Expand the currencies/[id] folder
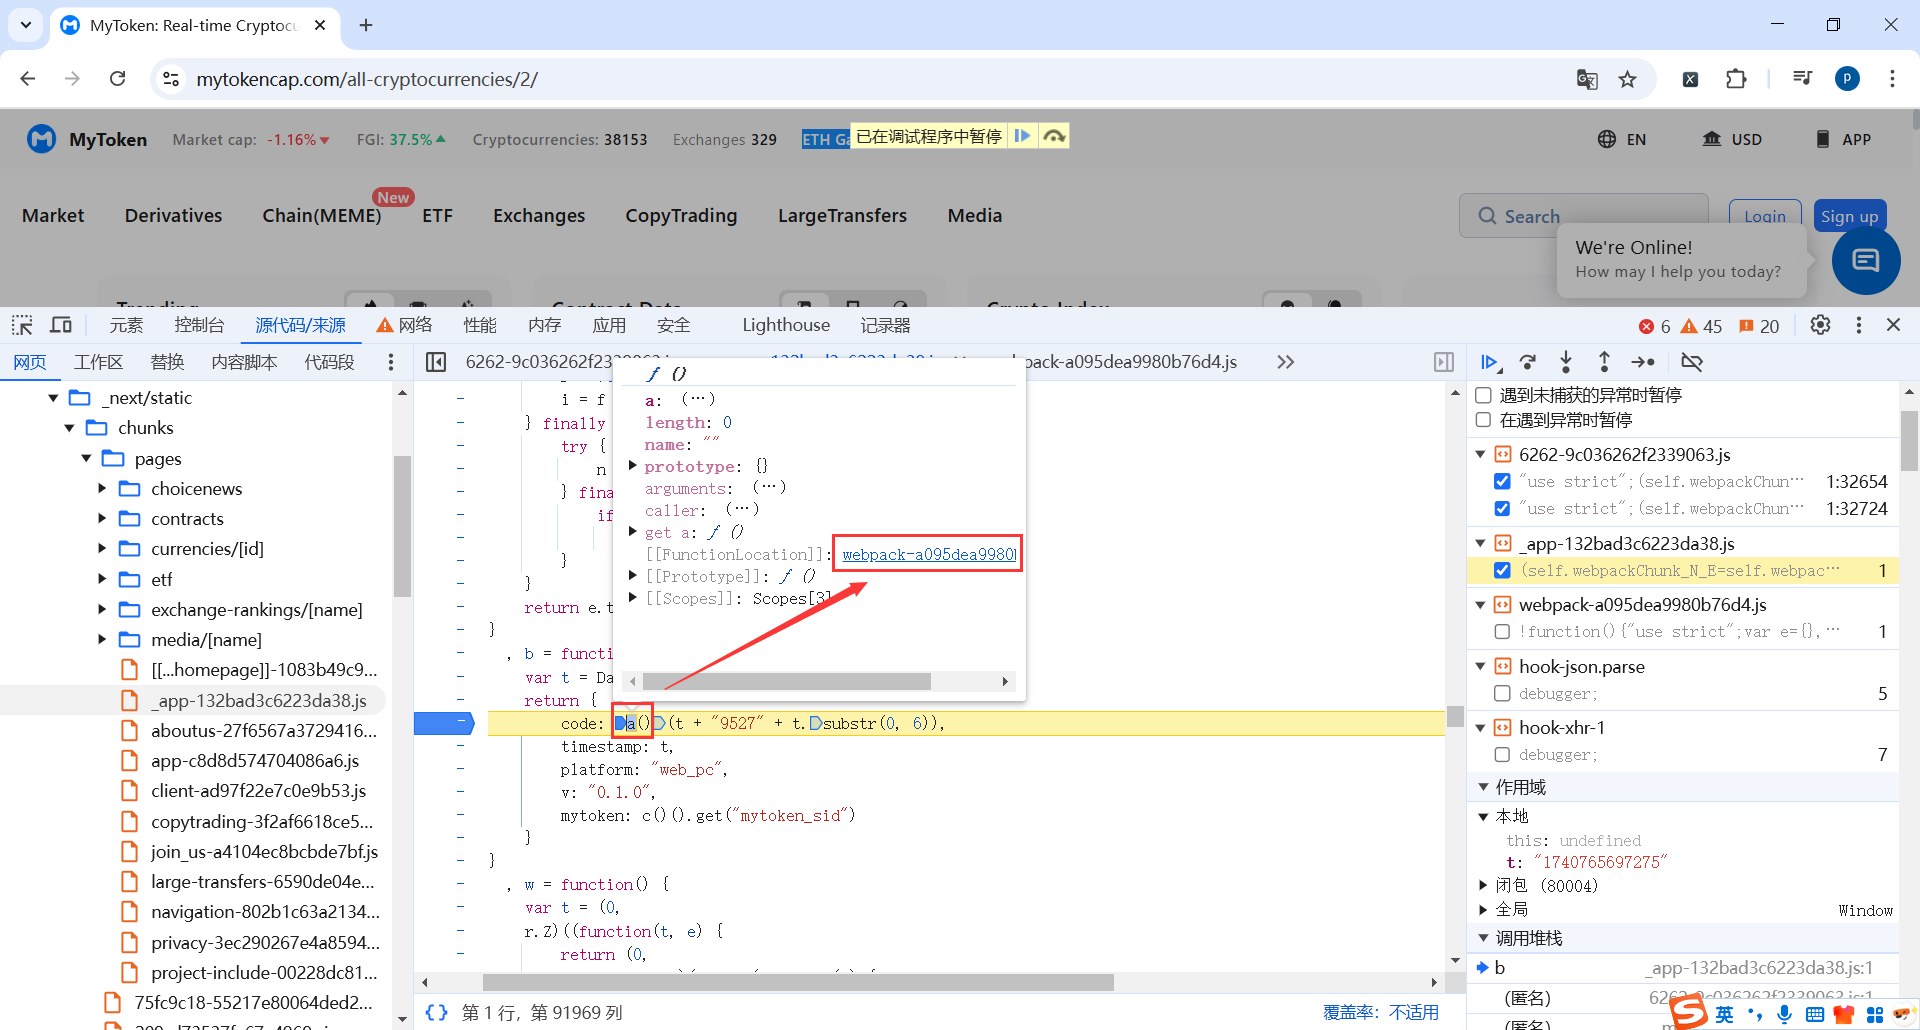 coord(102,549)
